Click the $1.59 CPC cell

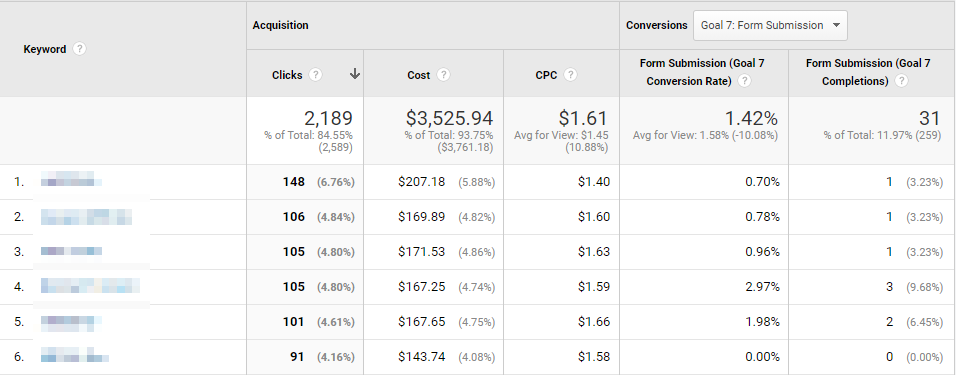pos(562,287)
